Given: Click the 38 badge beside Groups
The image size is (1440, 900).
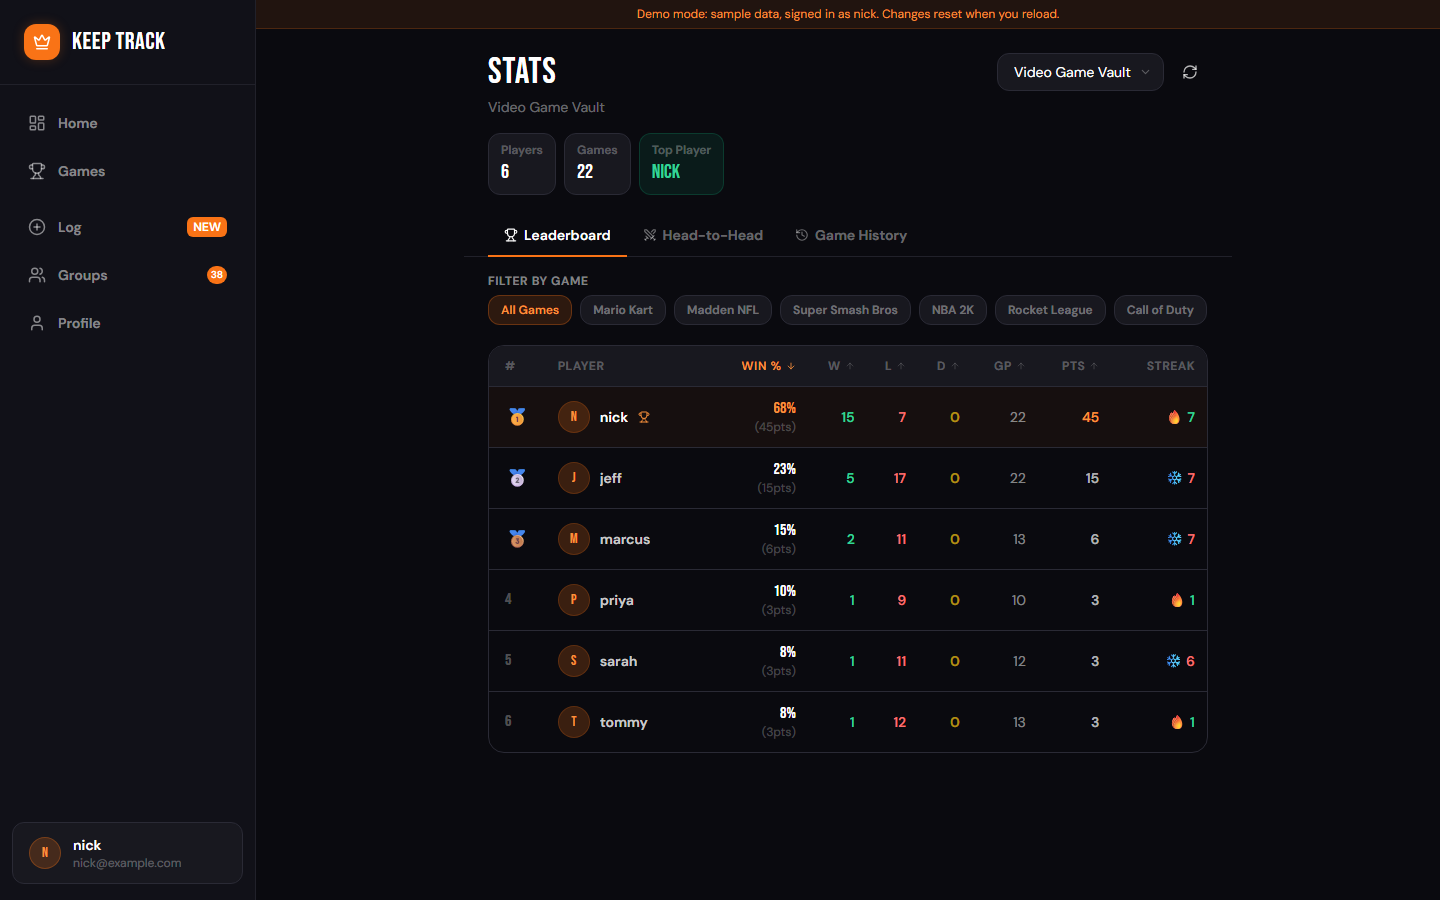Looking at the screenshot, I should tap(217, 275).
